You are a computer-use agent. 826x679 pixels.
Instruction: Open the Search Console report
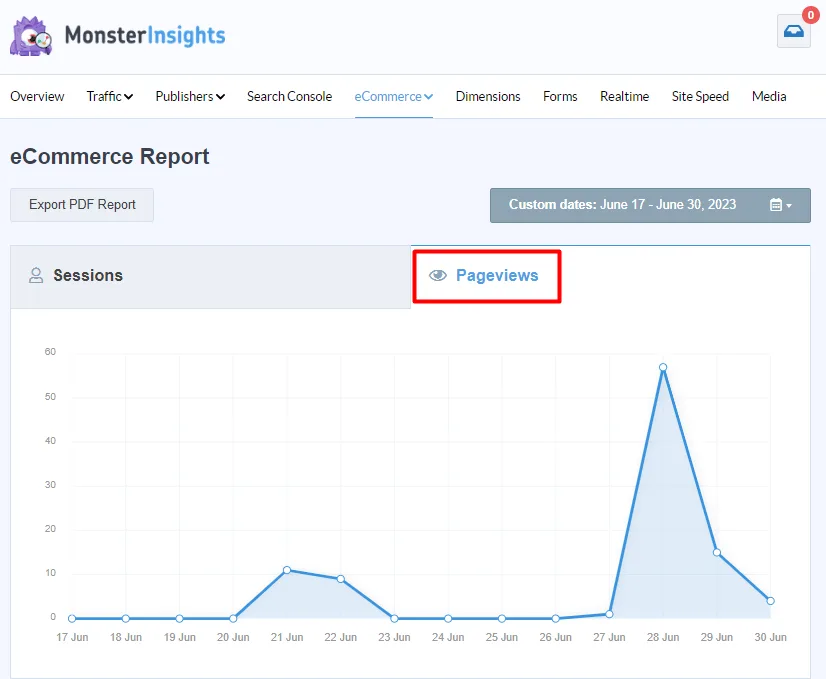coord(289,96)
